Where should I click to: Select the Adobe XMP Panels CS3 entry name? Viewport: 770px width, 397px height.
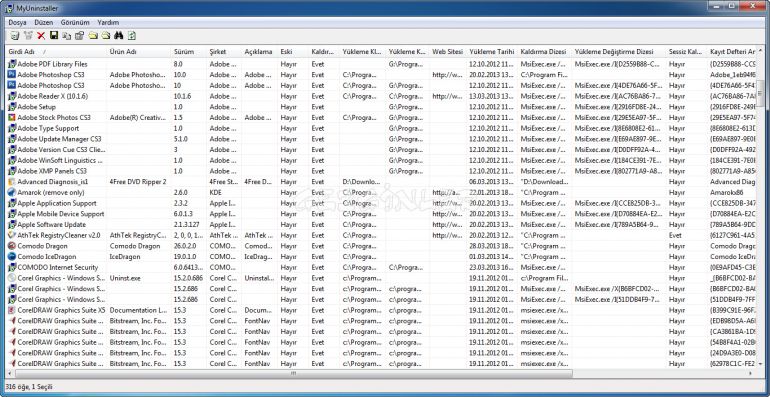click(52, 171)
